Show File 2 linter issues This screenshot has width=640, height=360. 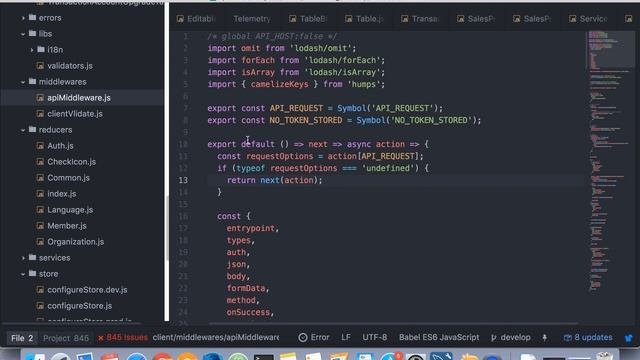pos(22,338)
